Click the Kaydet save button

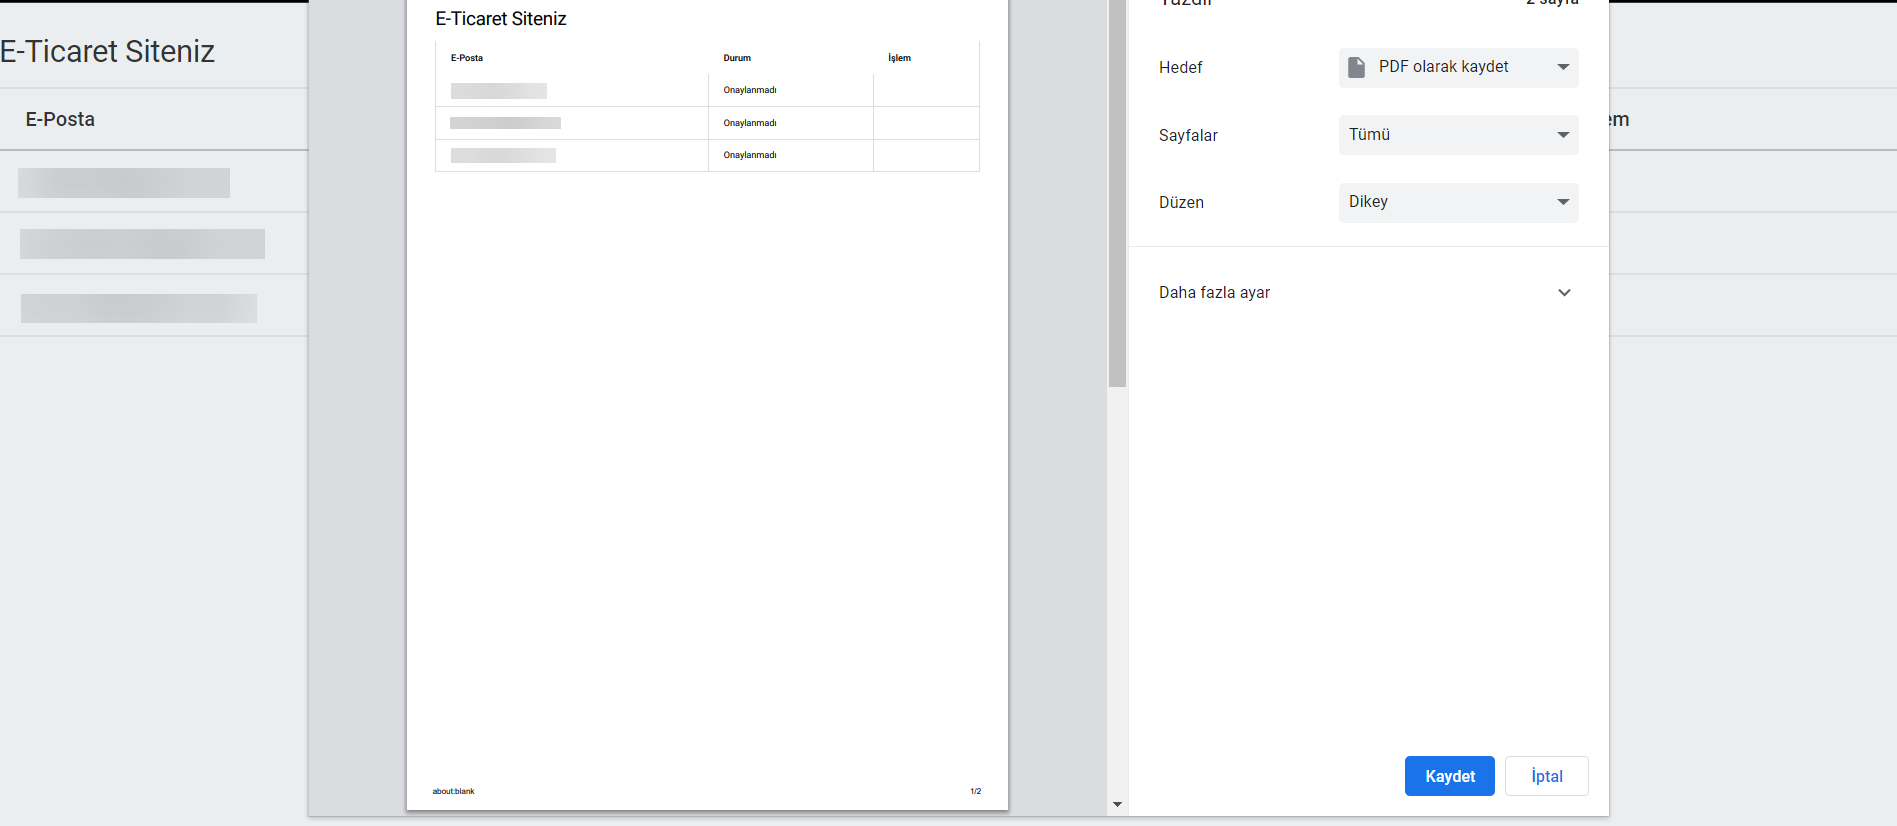tap(1449, 776)
